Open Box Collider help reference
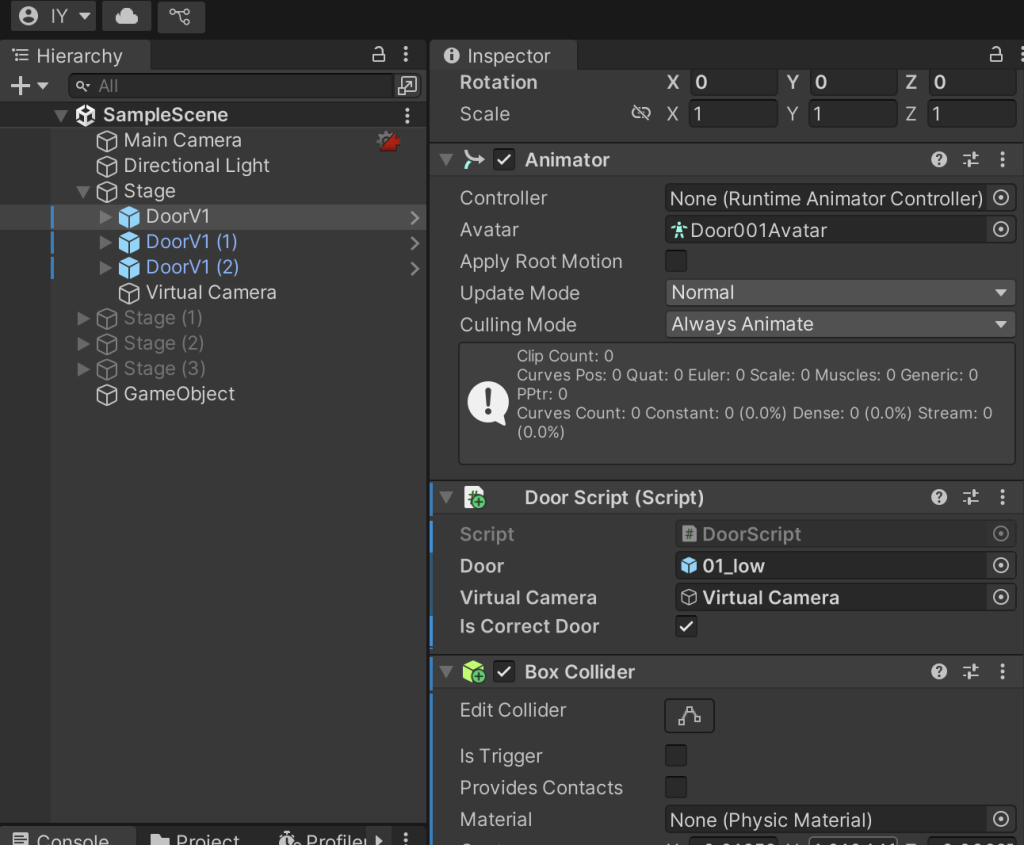Image resolution: width=1024 pixels, height=845 pixels. pyautogui.click(x=939, y=672)
